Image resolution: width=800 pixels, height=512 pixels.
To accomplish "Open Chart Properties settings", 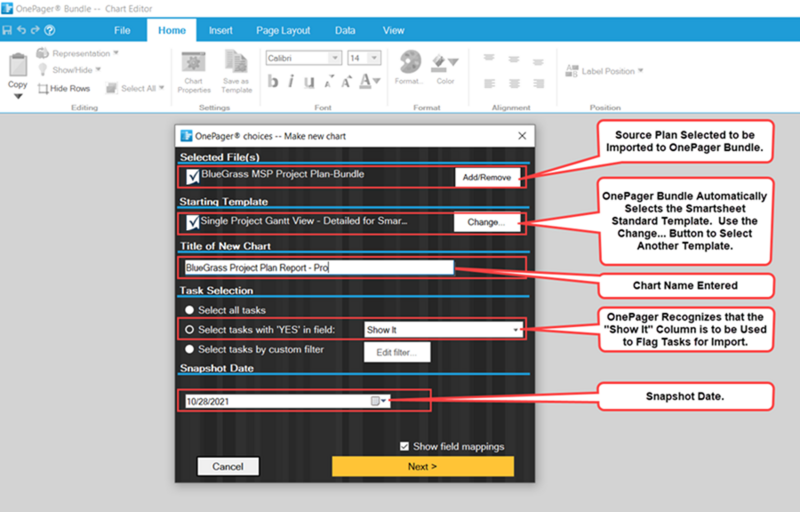I will coord(194,72).
